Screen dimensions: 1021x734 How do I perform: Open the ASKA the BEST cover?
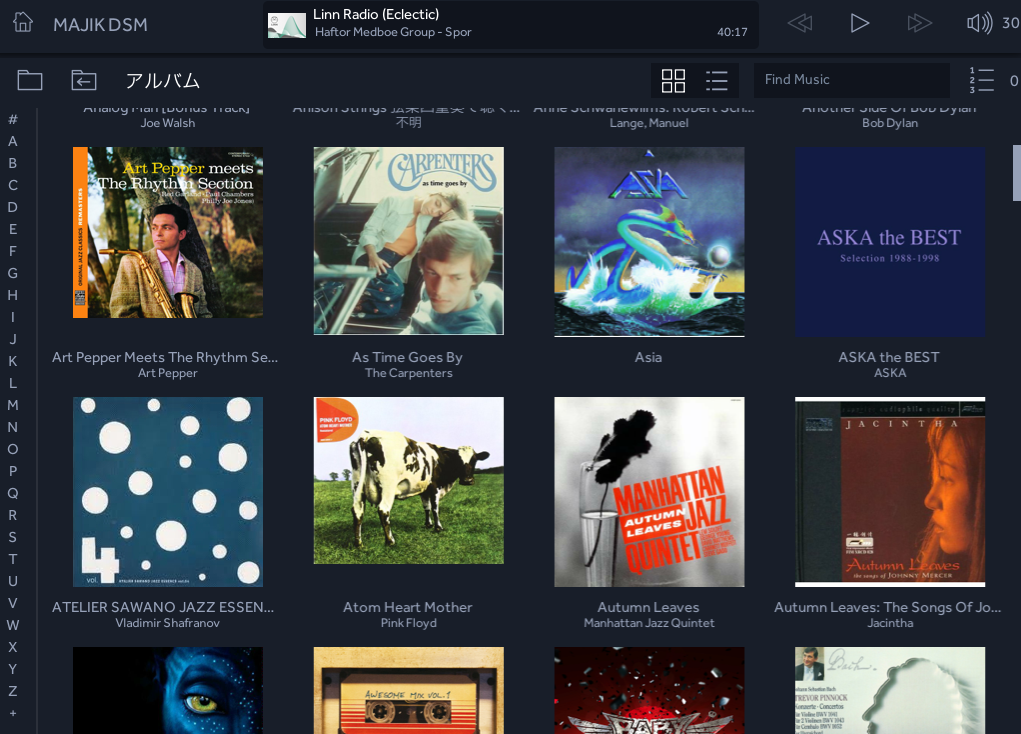(x=890, y=242)
